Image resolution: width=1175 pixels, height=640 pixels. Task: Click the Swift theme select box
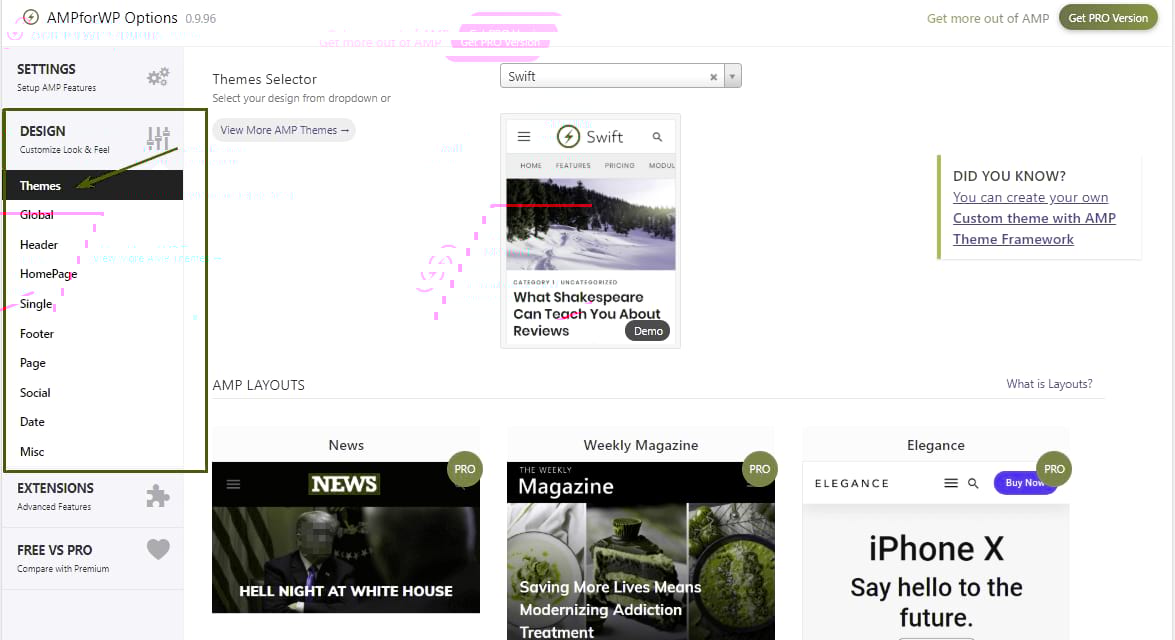click(x=620, y=76)
